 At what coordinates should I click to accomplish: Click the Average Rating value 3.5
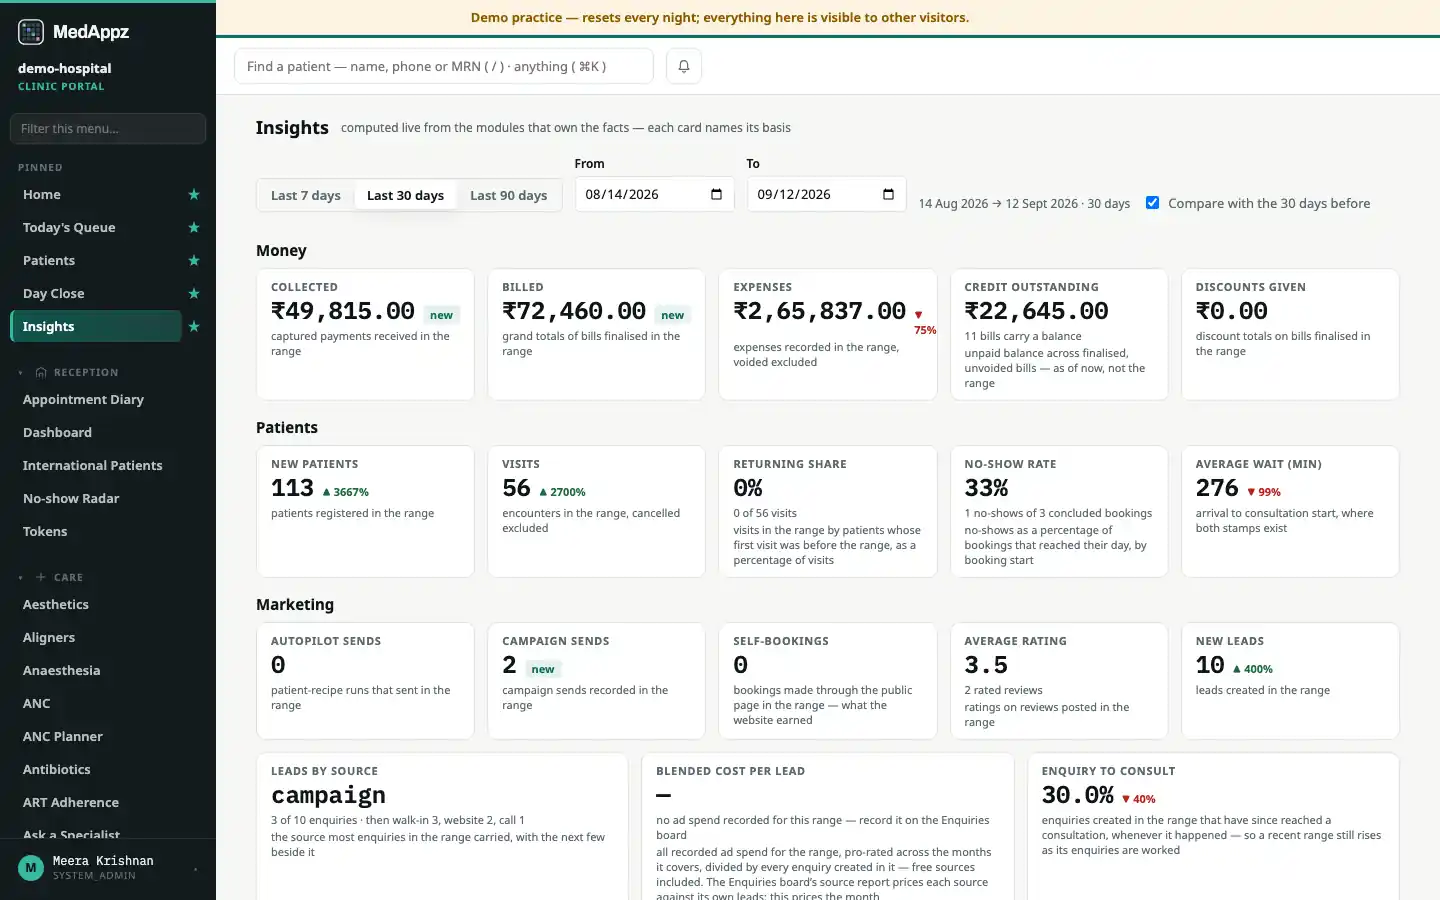coord(986,665)
